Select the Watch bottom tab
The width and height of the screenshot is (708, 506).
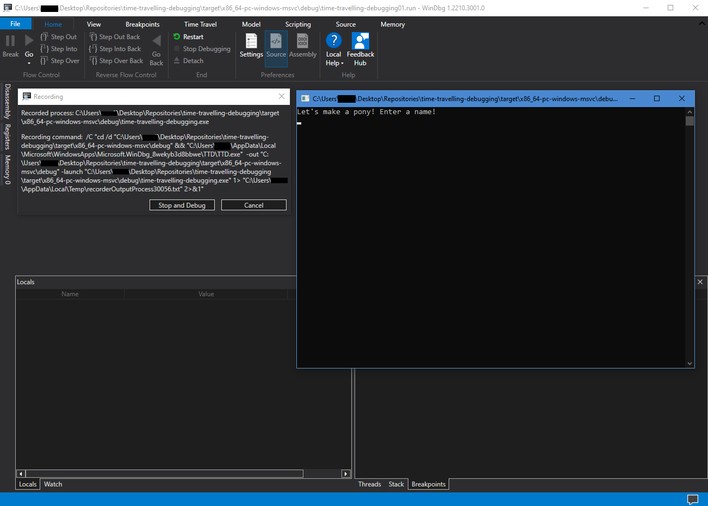pos(53,484)
